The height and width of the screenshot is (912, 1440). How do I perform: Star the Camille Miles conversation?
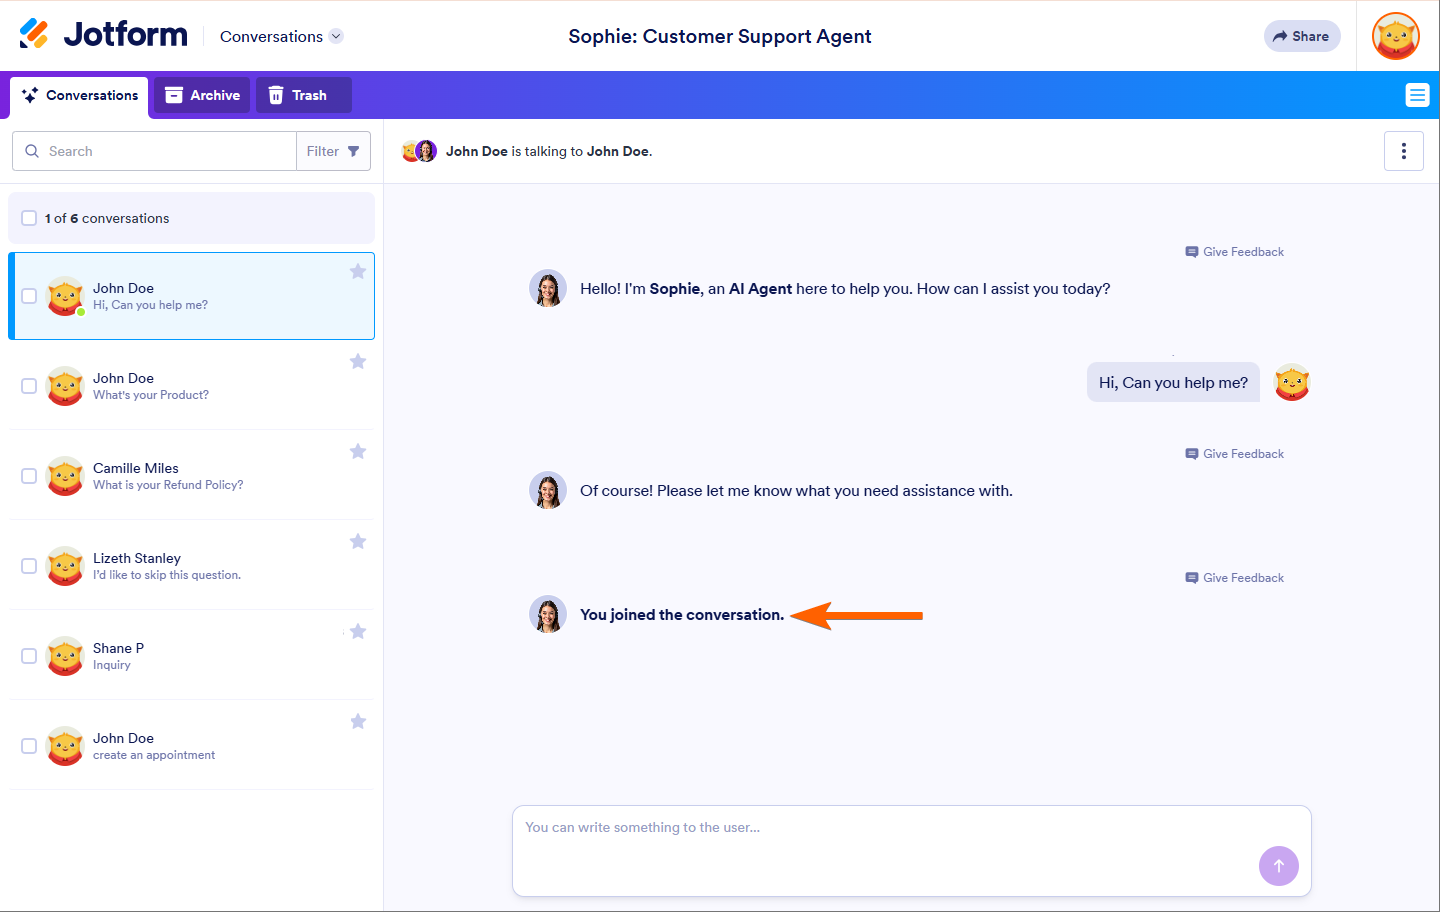click(x=358, y=452)
